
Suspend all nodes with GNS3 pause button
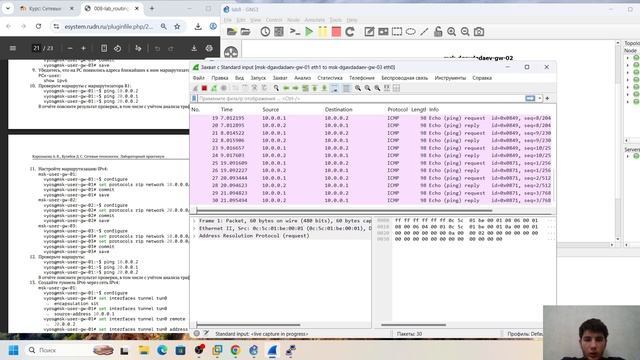322,31
